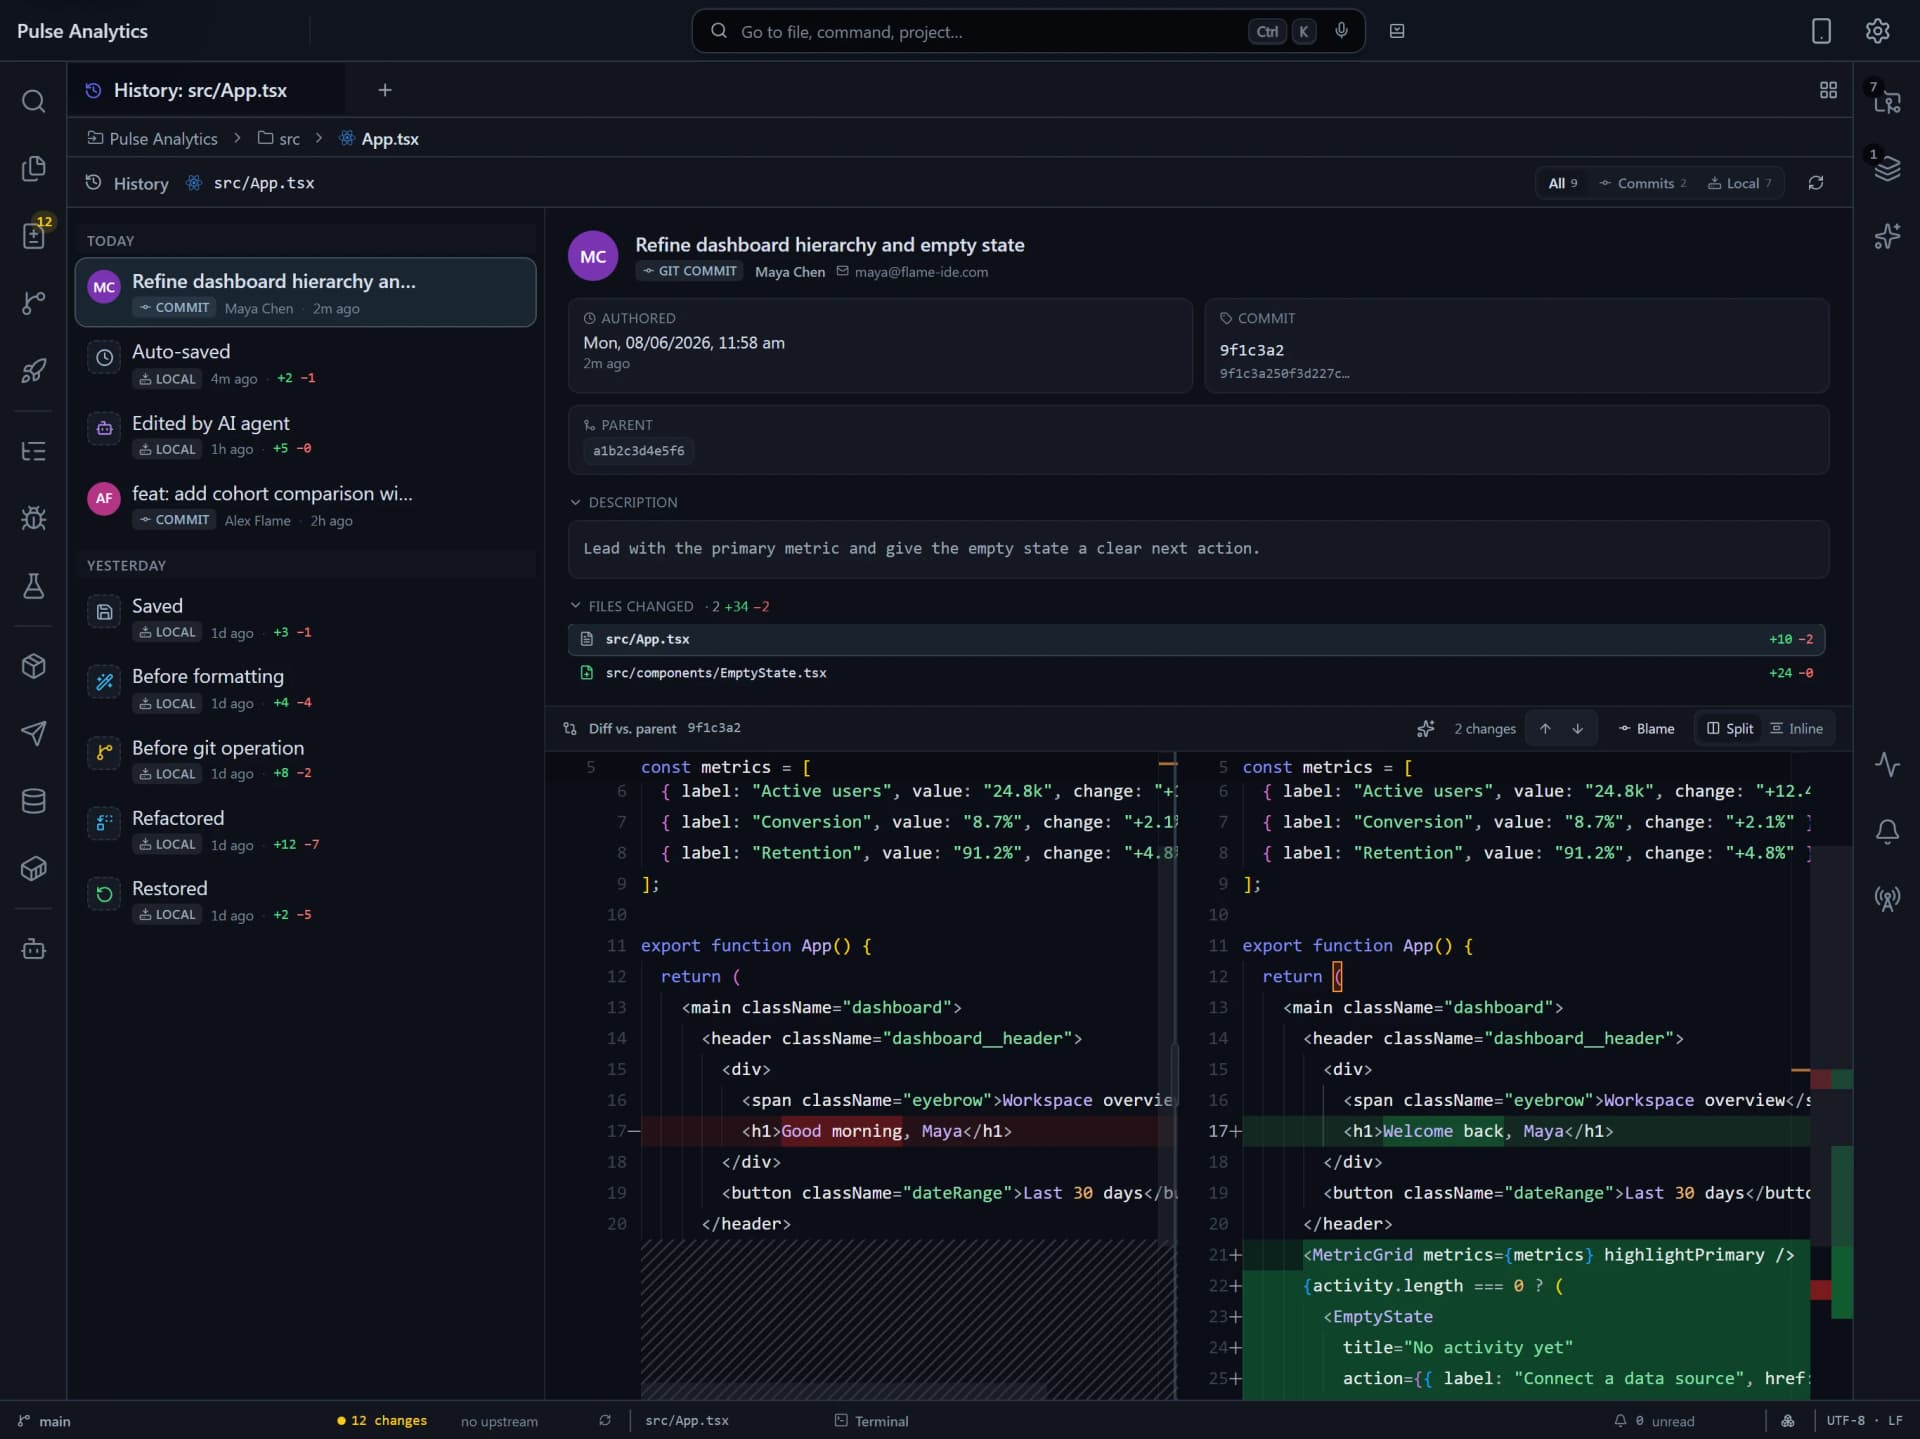Click UTF-8 encoding in status bar

click(1845, 1420)
